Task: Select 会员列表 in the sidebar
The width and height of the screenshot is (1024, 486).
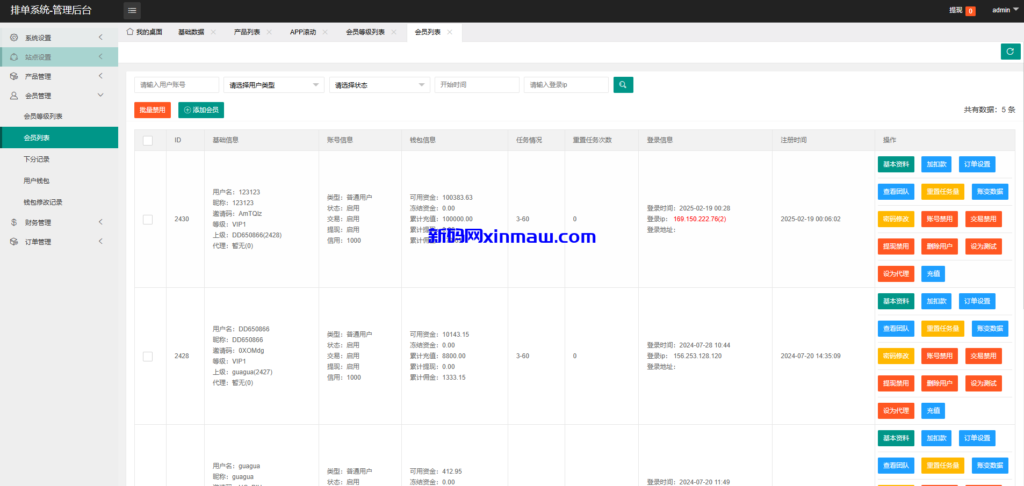Action: [59, 138]
